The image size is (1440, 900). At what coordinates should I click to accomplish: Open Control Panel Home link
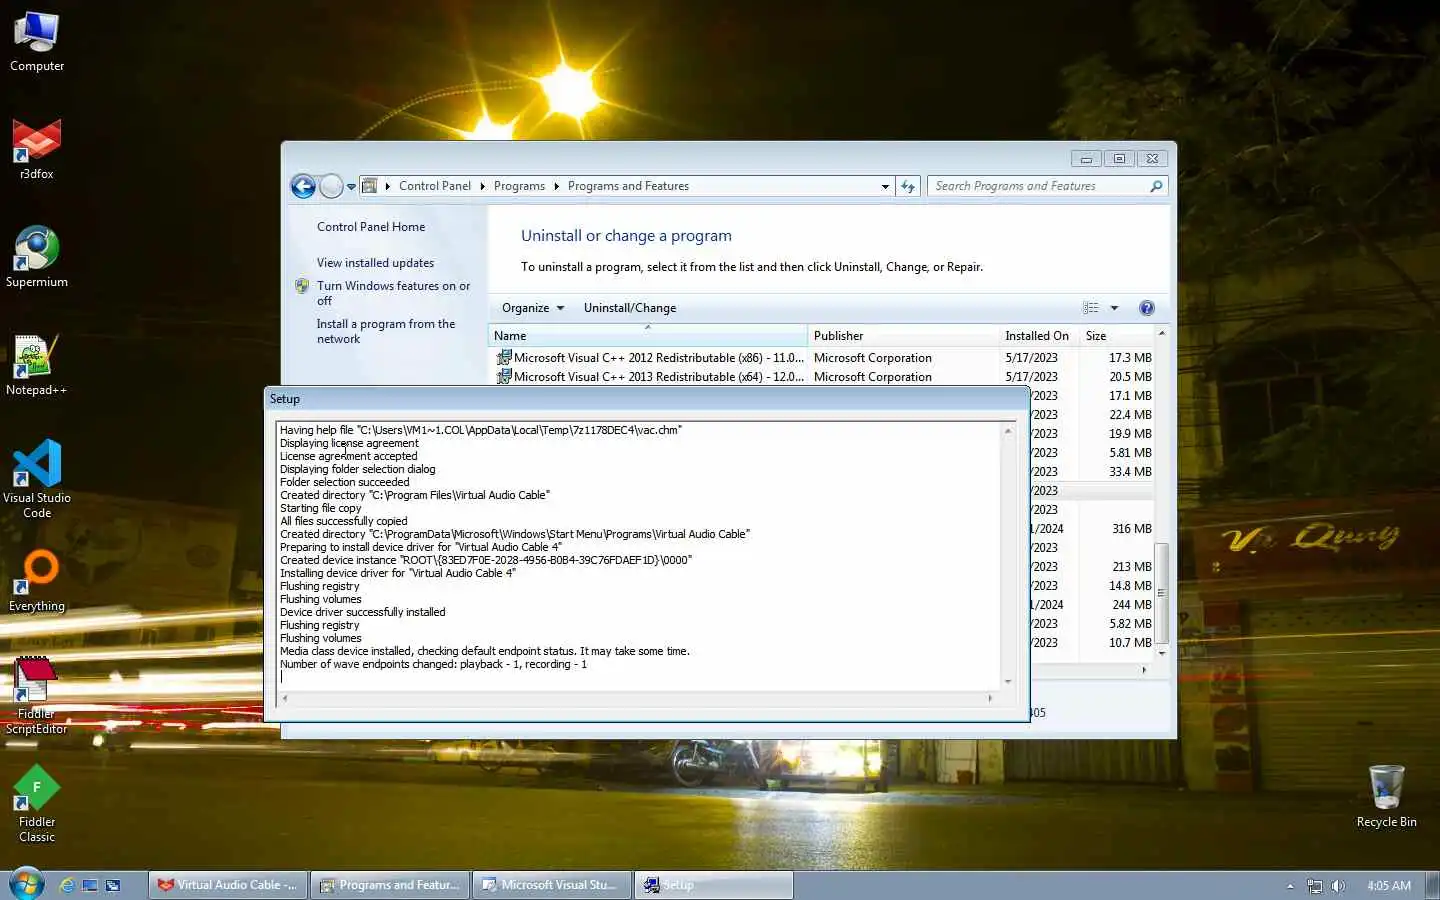(x=371, y=227)
